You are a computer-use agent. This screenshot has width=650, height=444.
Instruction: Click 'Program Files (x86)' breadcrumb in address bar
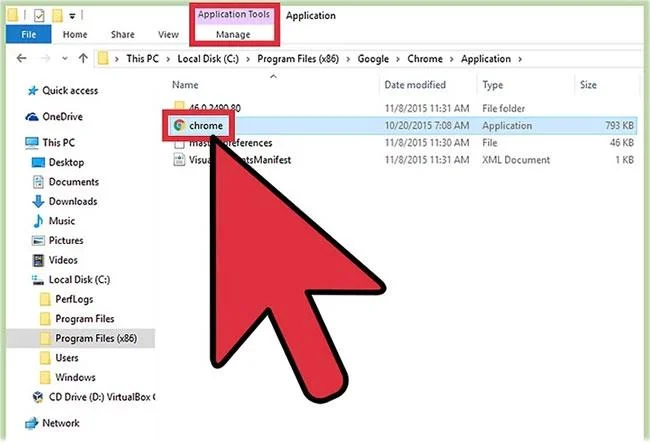click(x=298, y=59)
